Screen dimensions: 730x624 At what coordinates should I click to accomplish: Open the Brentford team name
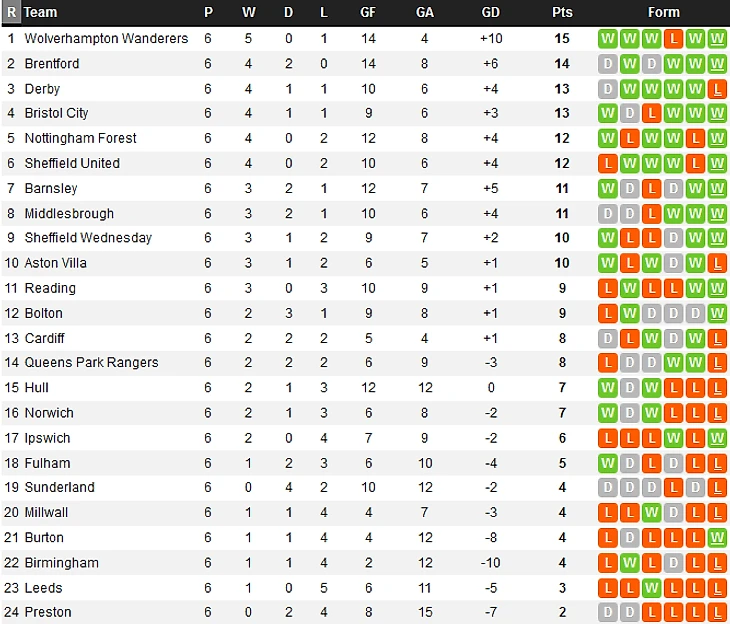pos(52,64)
